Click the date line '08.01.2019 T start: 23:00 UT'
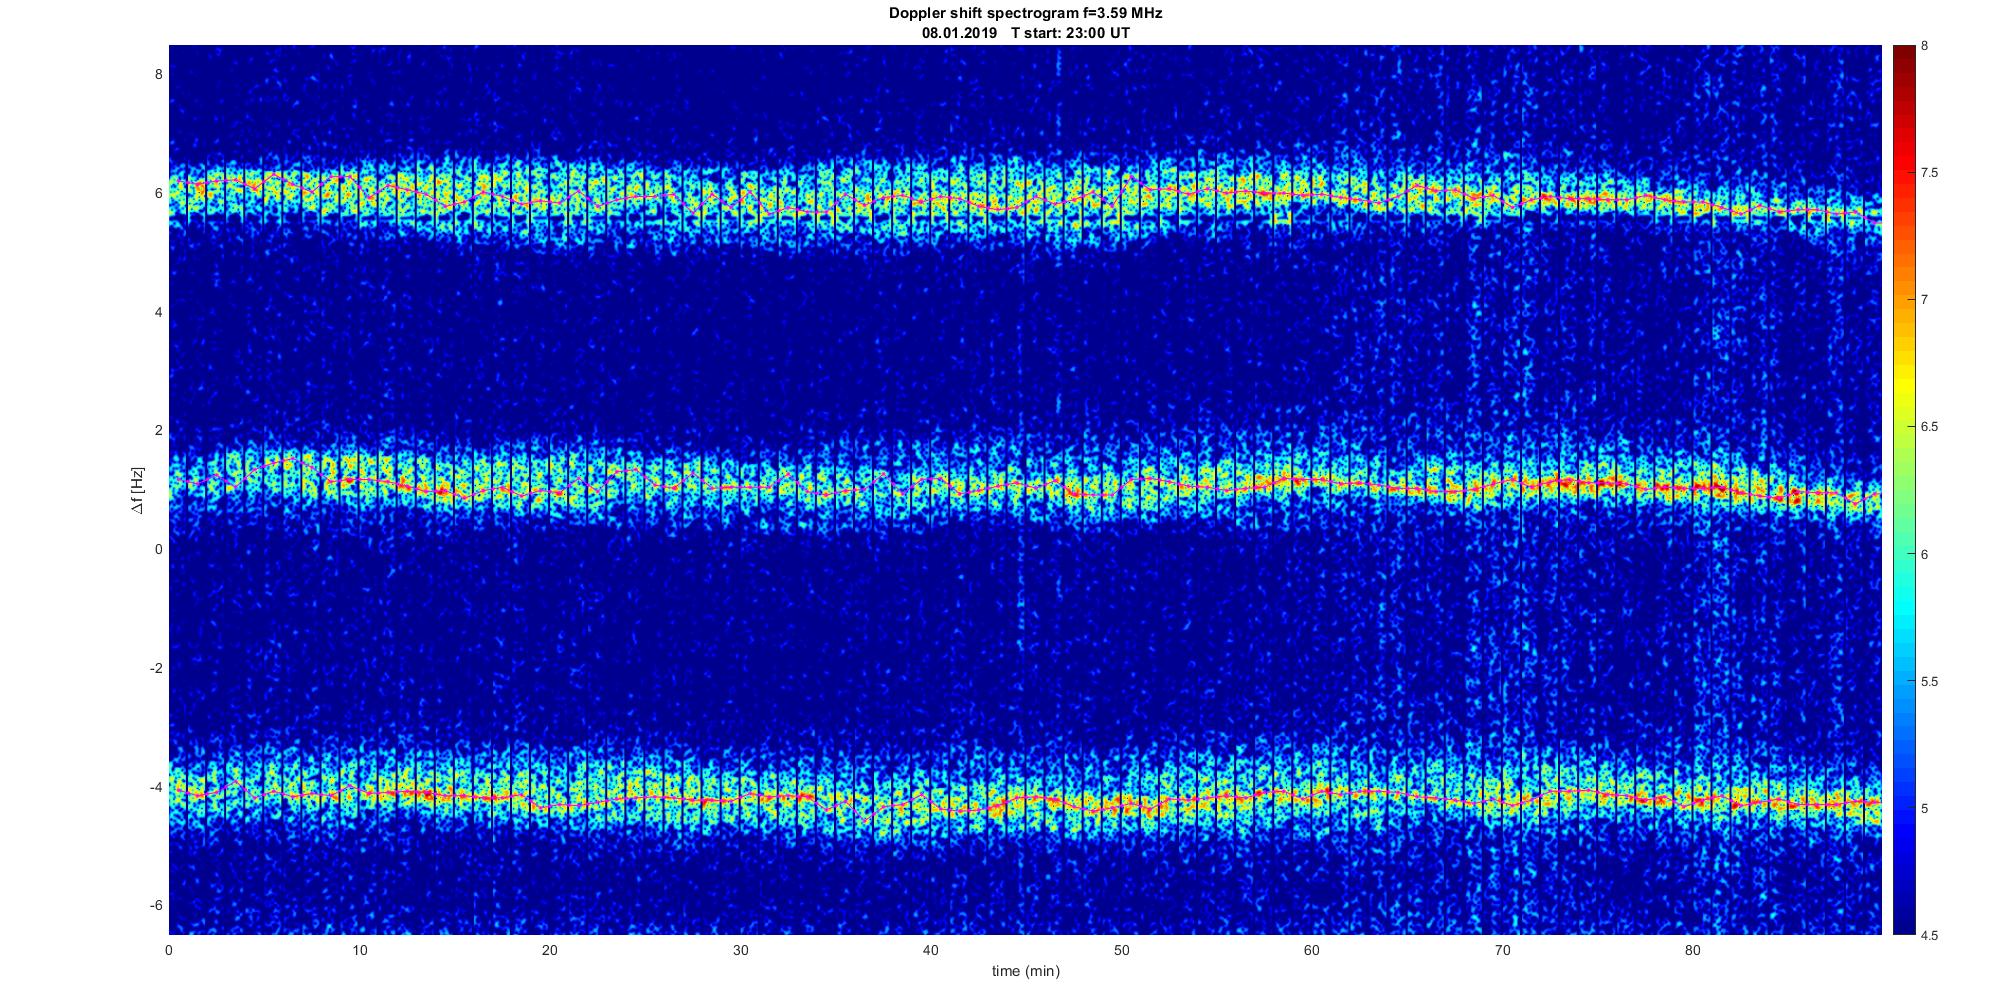Image resolution: width=2000 pixels, height=1003 pixels. click(1025, 33)
